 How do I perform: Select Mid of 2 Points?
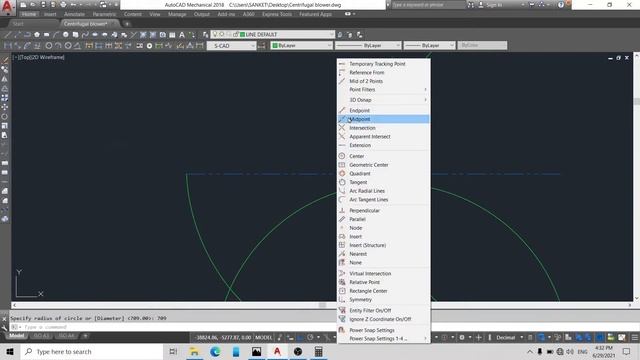pos(383,81)
